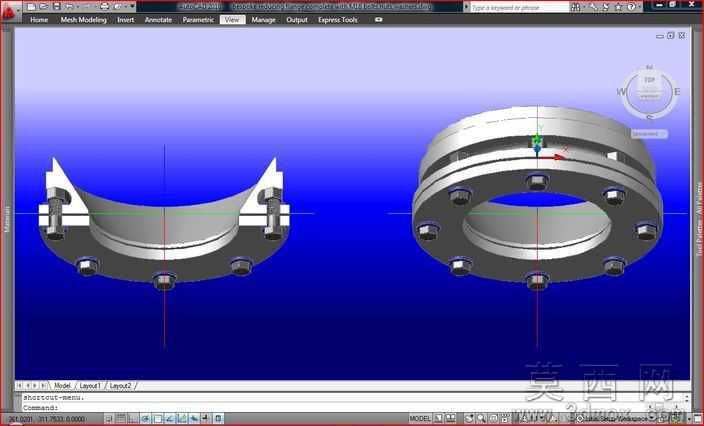Open the Manage ribbon tab
Viewport: 704px width, 426px height.
263,20
